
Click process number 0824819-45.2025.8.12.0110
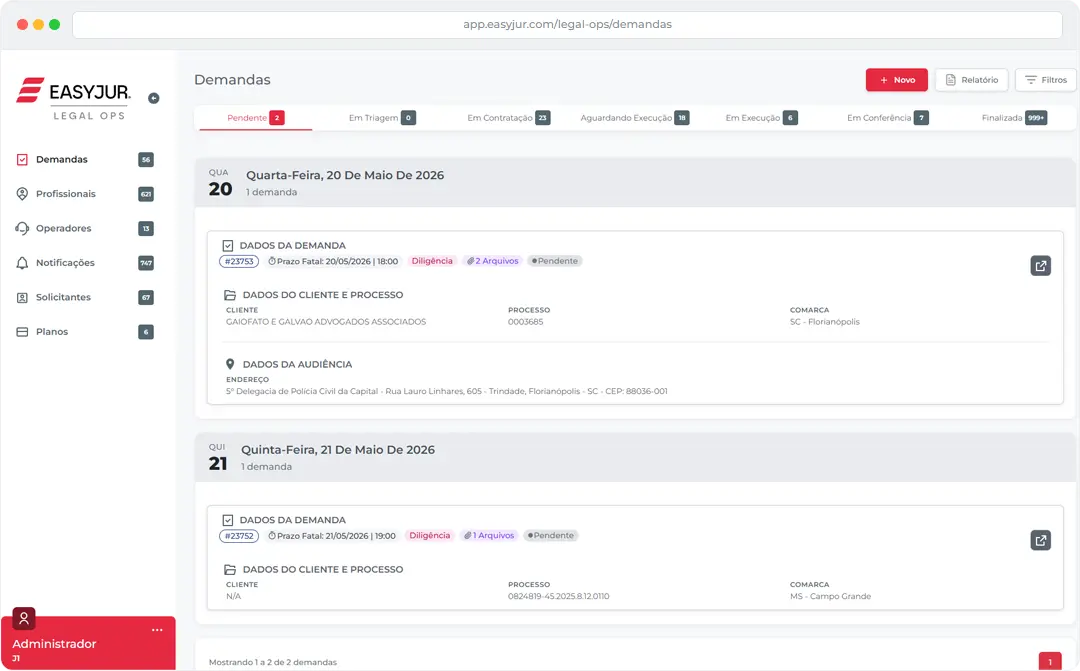click(559, 597)
